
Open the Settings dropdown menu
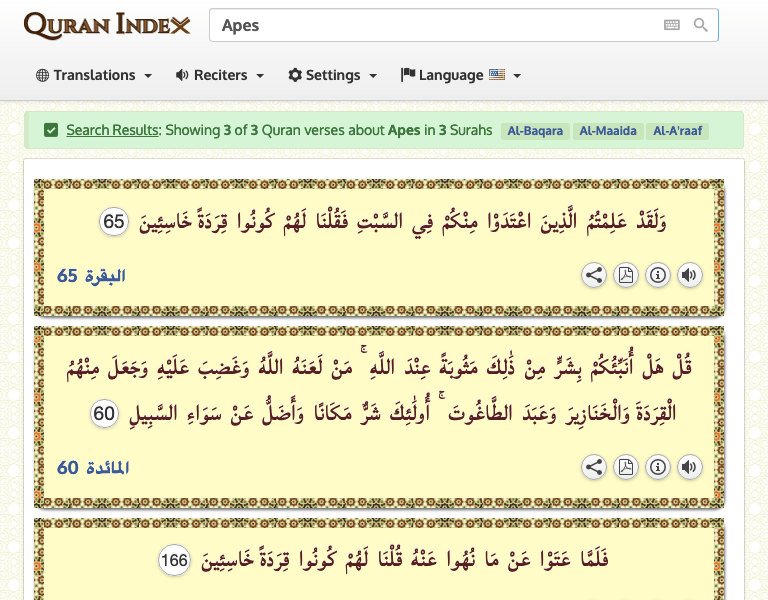pos(333,75)
